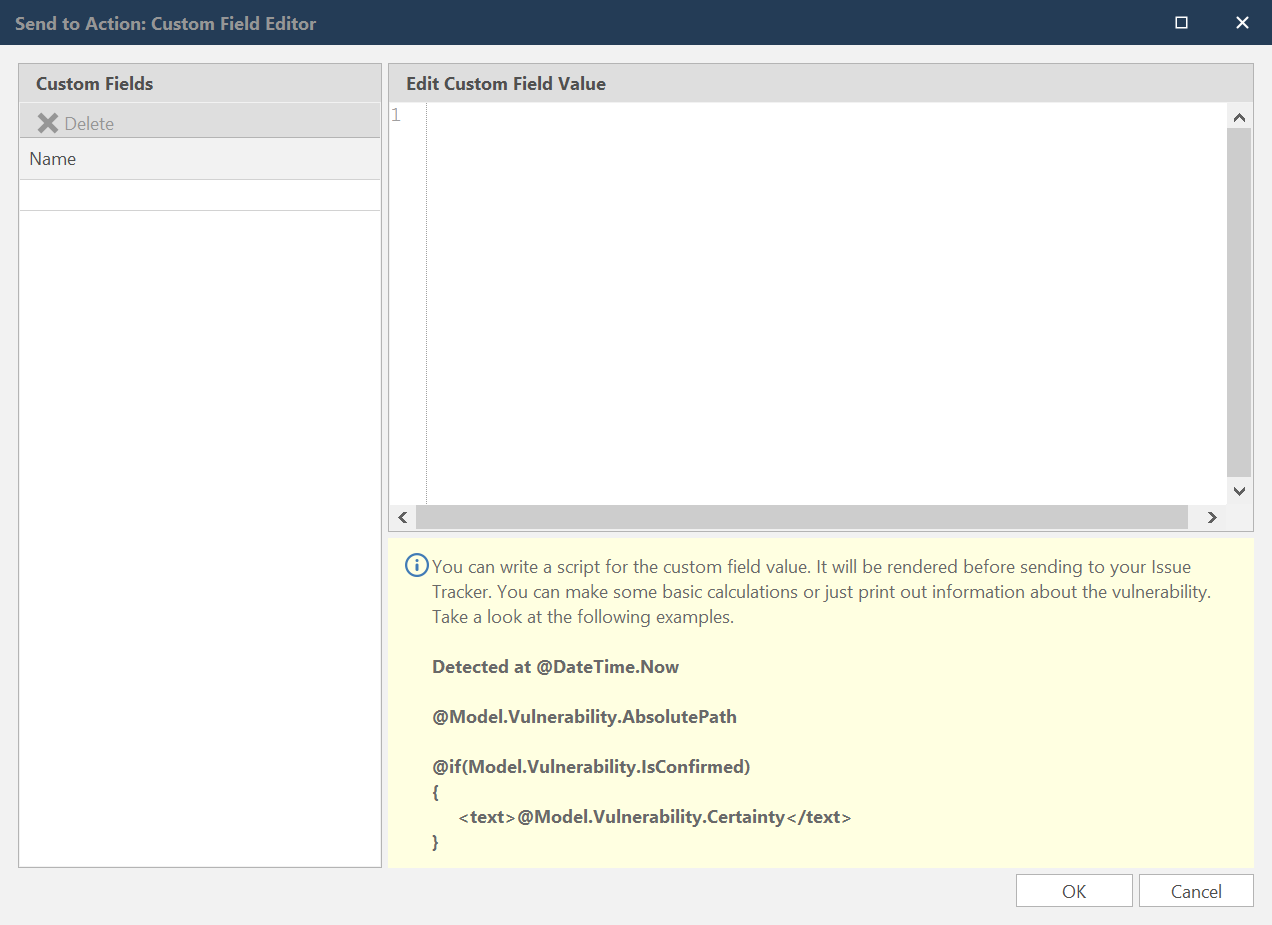
Task: Click the Delete X icon
Action: 47,123
